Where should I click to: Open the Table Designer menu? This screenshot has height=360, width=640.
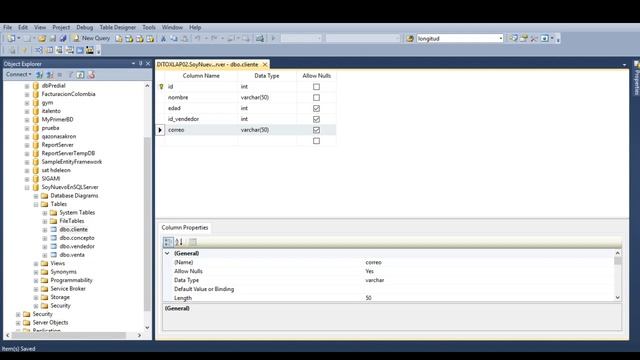pos(118,27)
